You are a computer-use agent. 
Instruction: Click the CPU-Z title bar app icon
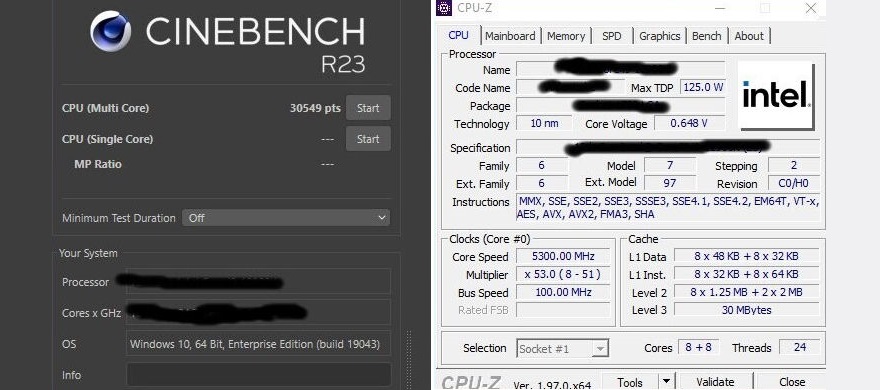pyautogui.click(x=444, y=8)
